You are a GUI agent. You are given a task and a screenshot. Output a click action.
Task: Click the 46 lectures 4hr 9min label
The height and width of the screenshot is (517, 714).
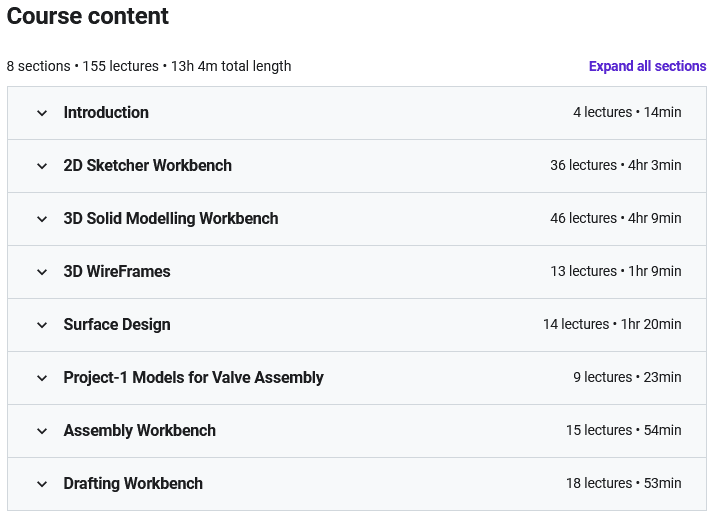click(616, 218)
